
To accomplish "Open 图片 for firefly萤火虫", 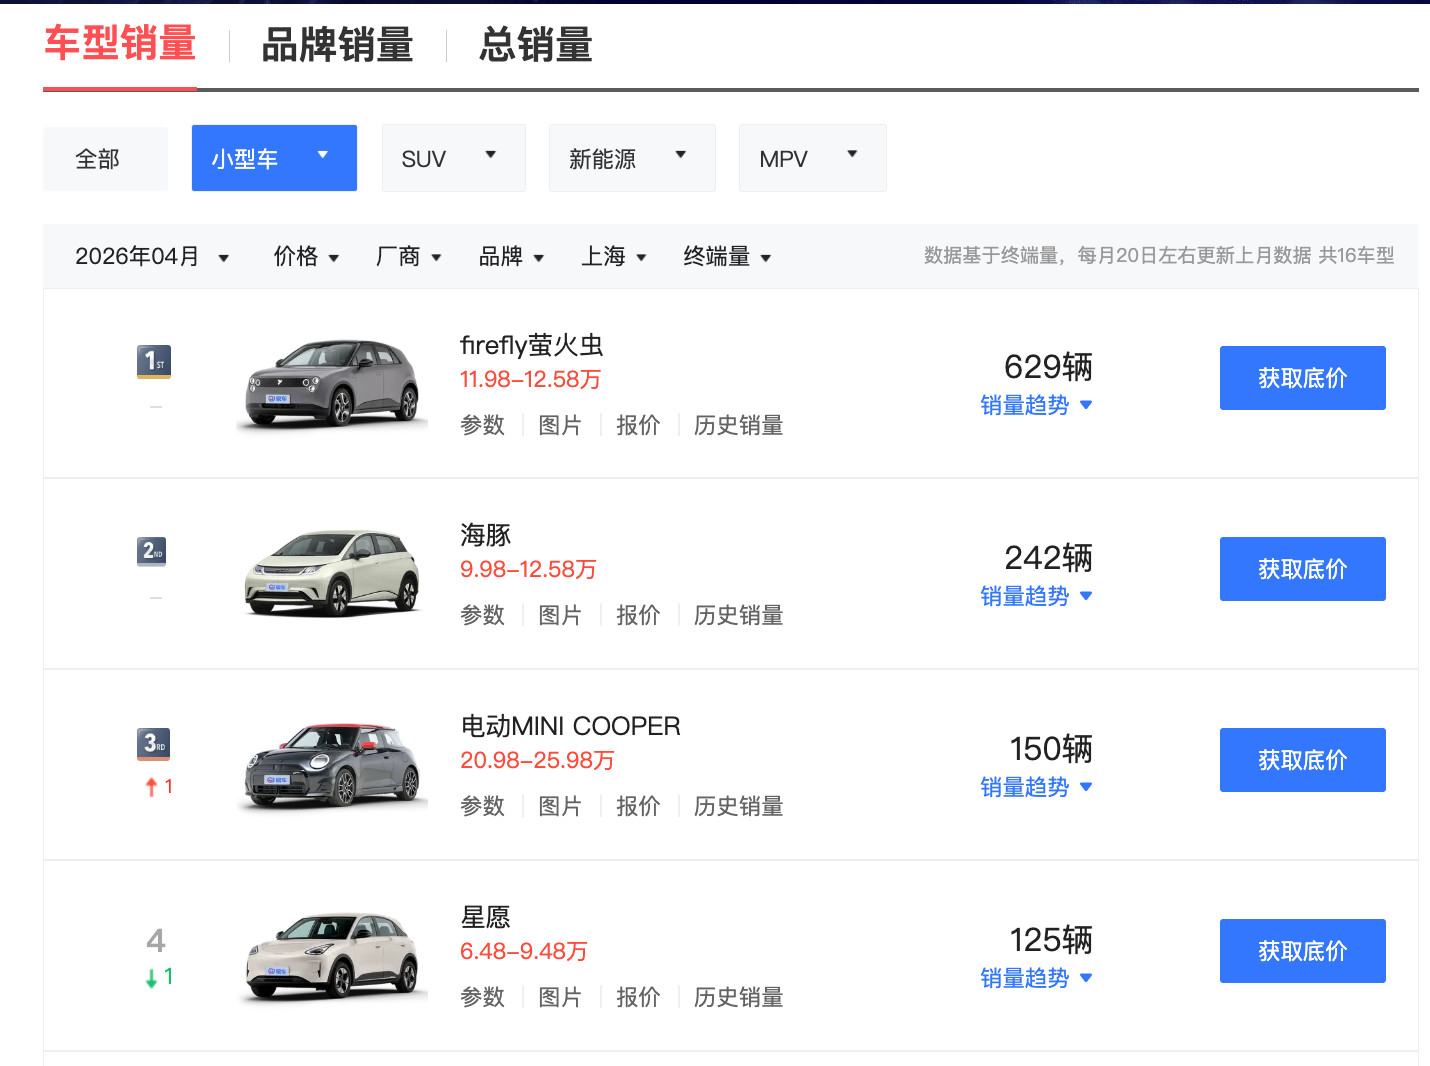I will pyautogui.click(x=560, y=425).
